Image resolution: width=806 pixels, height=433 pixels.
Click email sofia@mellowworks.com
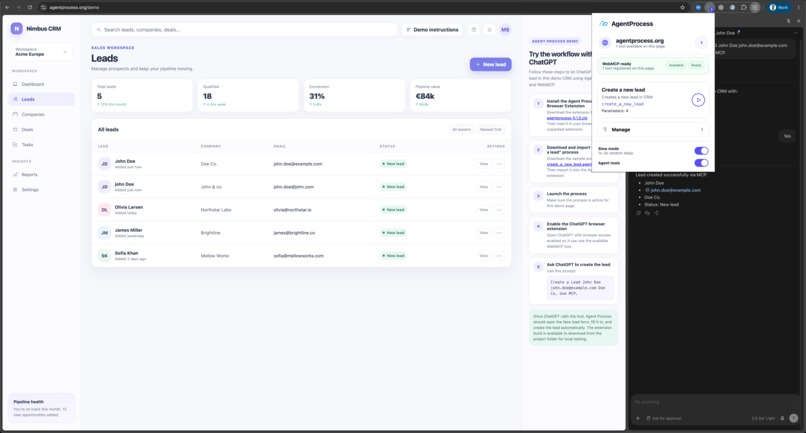tap(298, 256)
